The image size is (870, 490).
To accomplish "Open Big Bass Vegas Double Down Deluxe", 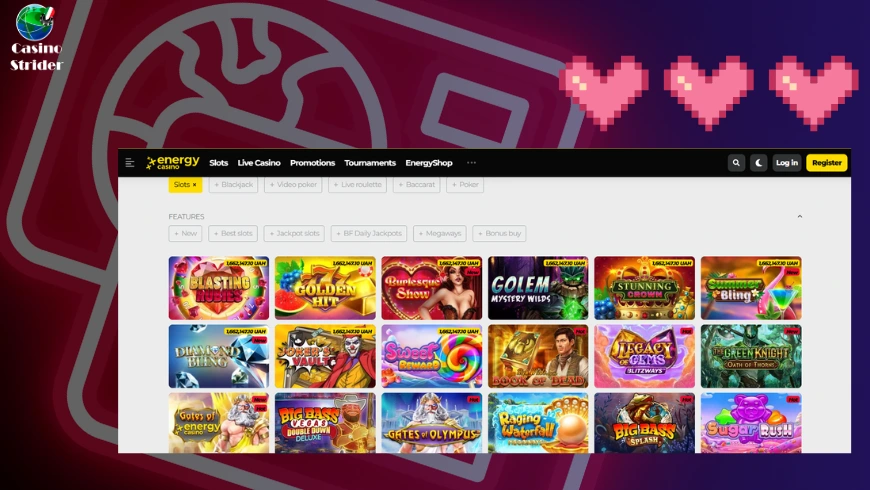I will click(x=325, y=423).
